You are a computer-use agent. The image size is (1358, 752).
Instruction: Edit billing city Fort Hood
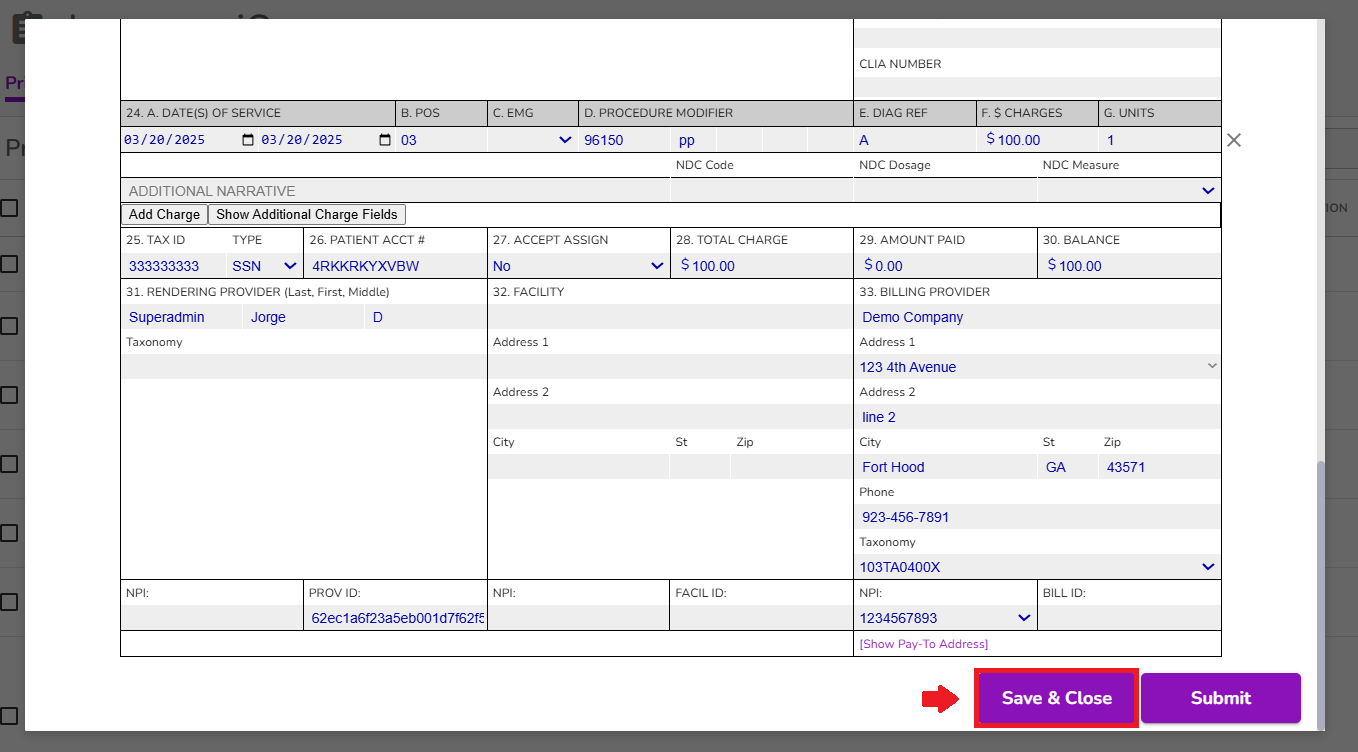point(945,466)
